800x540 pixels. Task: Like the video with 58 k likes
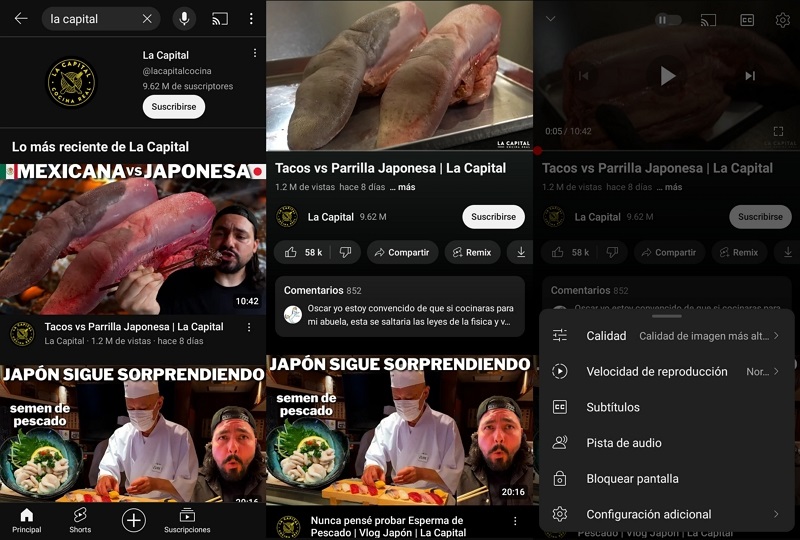[303, 252]
